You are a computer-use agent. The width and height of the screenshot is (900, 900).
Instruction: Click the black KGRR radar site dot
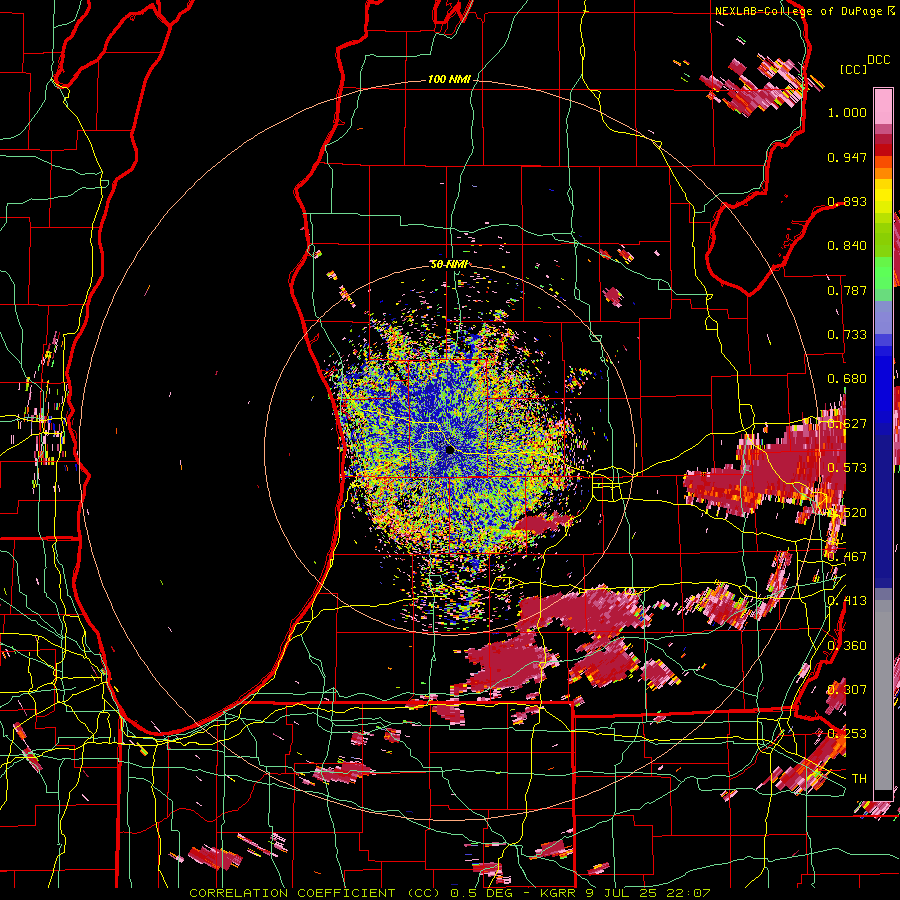pos(450,450)
